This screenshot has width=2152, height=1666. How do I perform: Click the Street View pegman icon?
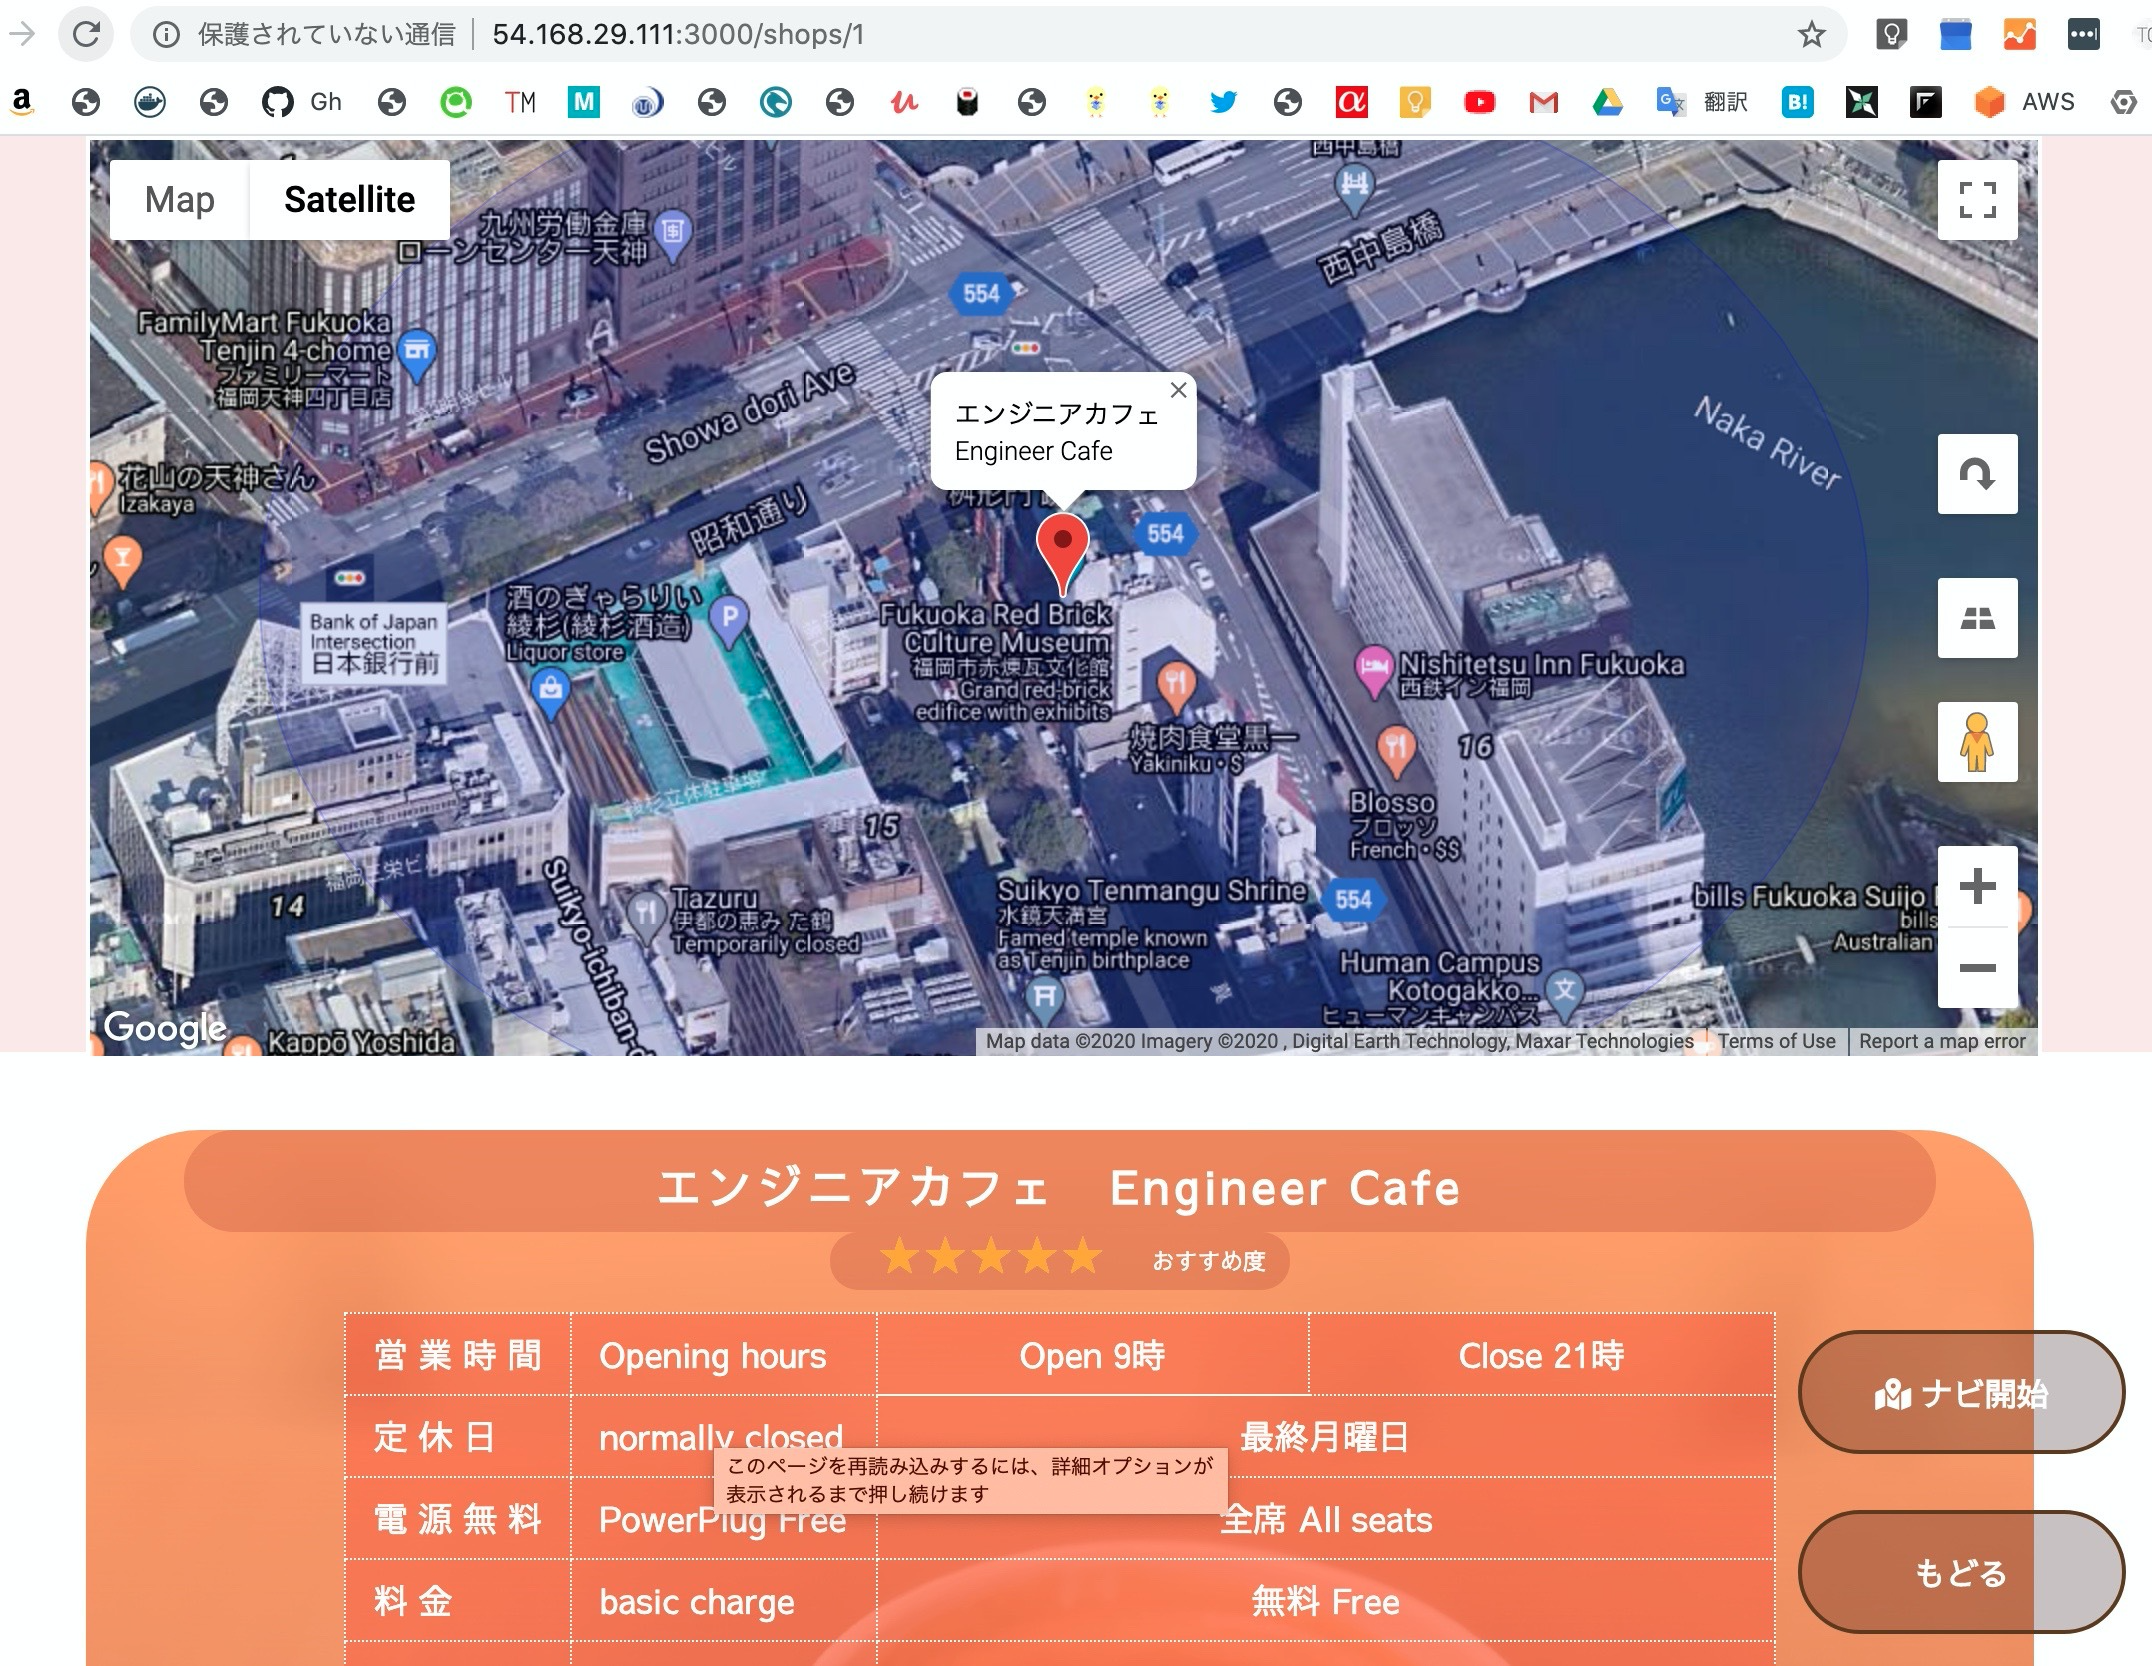click(x=1977, y=742)
